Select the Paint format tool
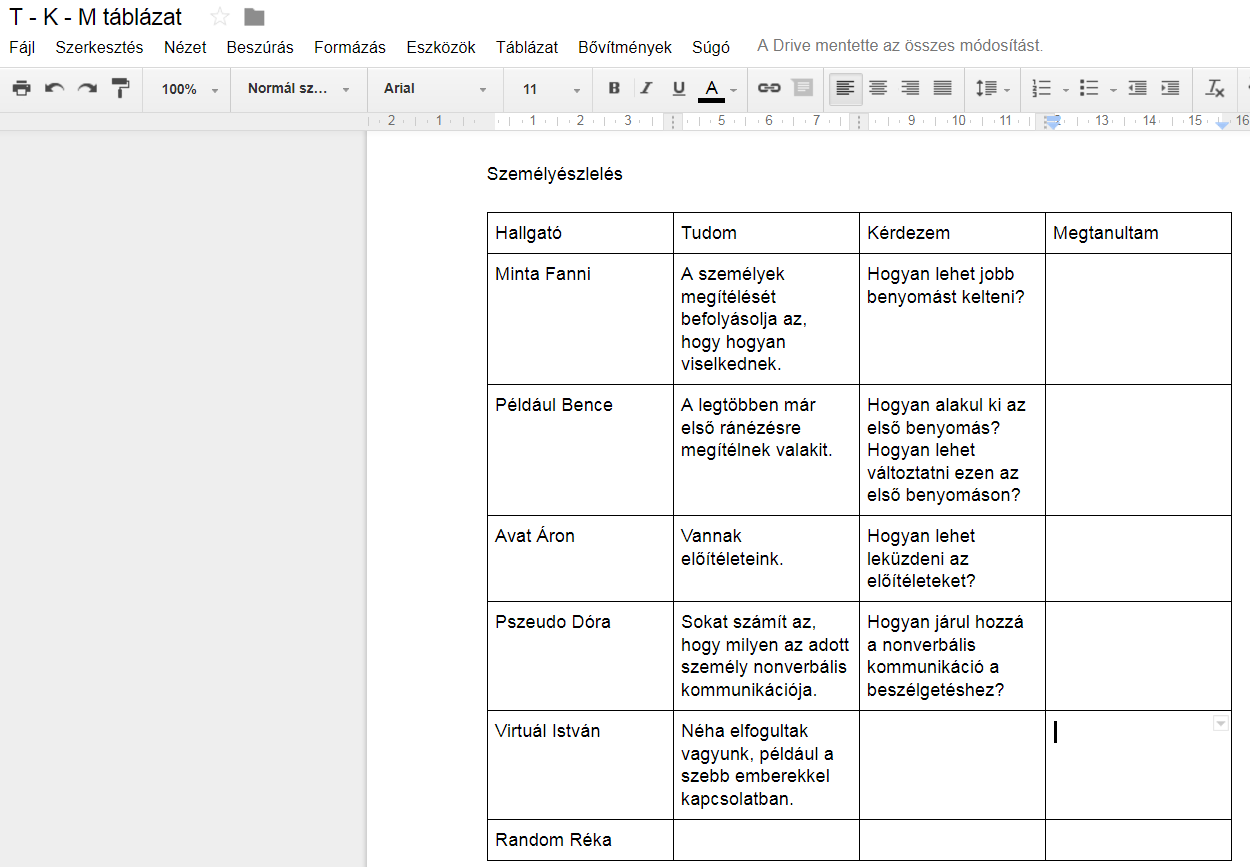 tap(121, 88)
